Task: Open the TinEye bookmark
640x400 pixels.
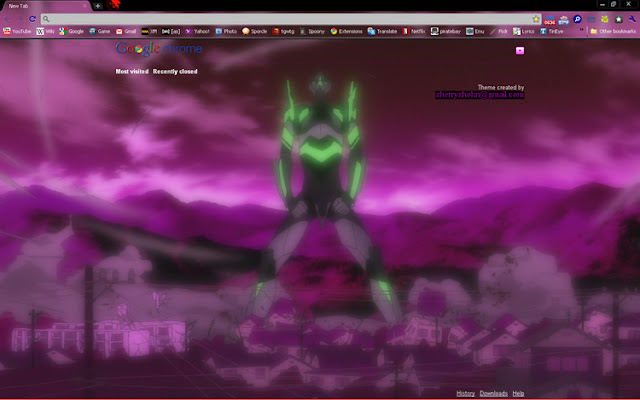Action: (x=552, y=31)
